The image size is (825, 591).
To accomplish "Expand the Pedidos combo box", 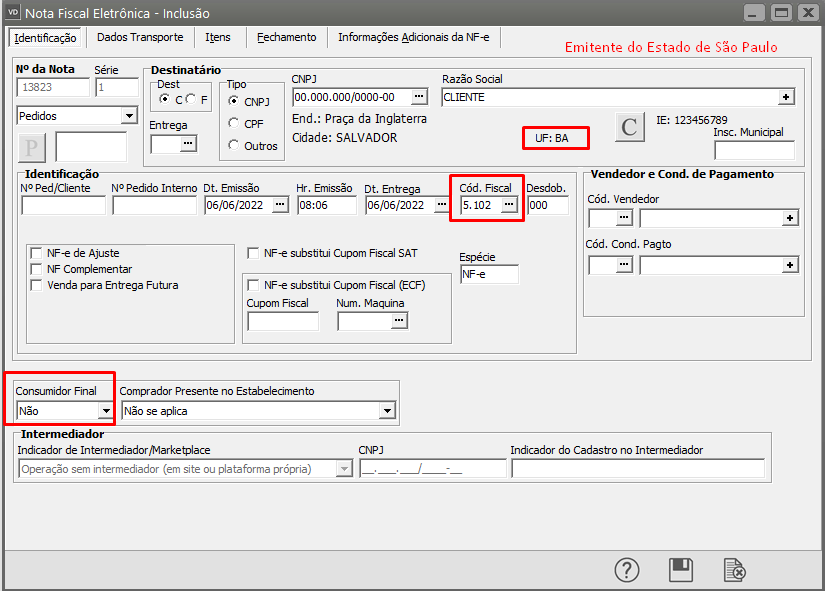I will [x=128, y=116].
